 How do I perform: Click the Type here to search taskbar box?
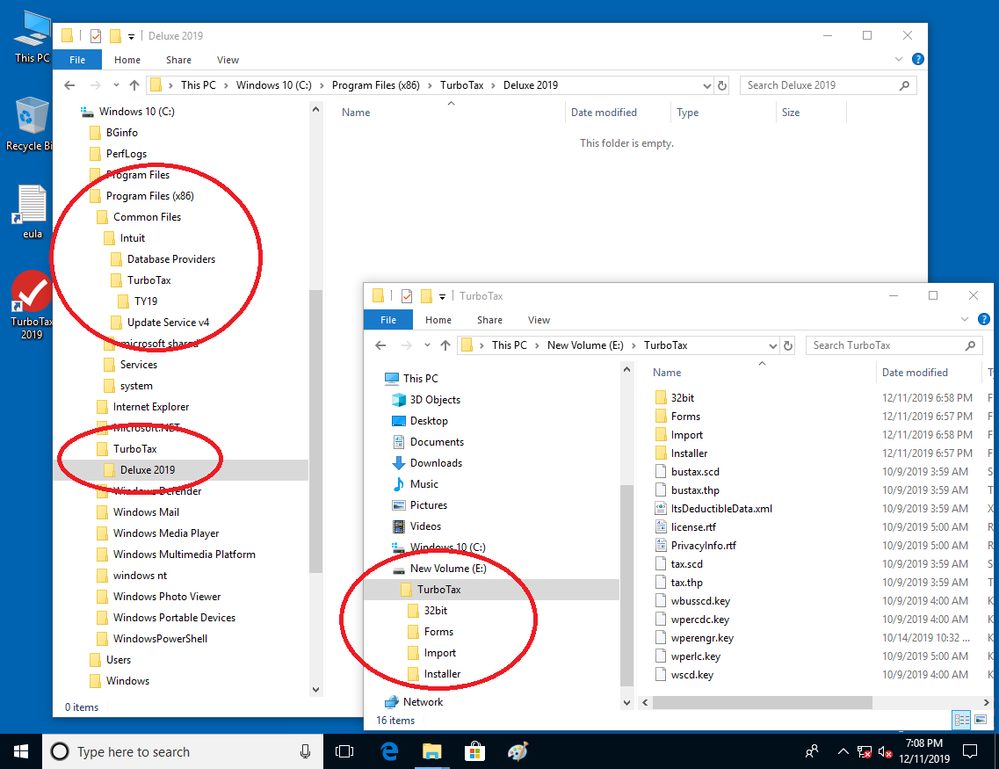tap(182, 752)
